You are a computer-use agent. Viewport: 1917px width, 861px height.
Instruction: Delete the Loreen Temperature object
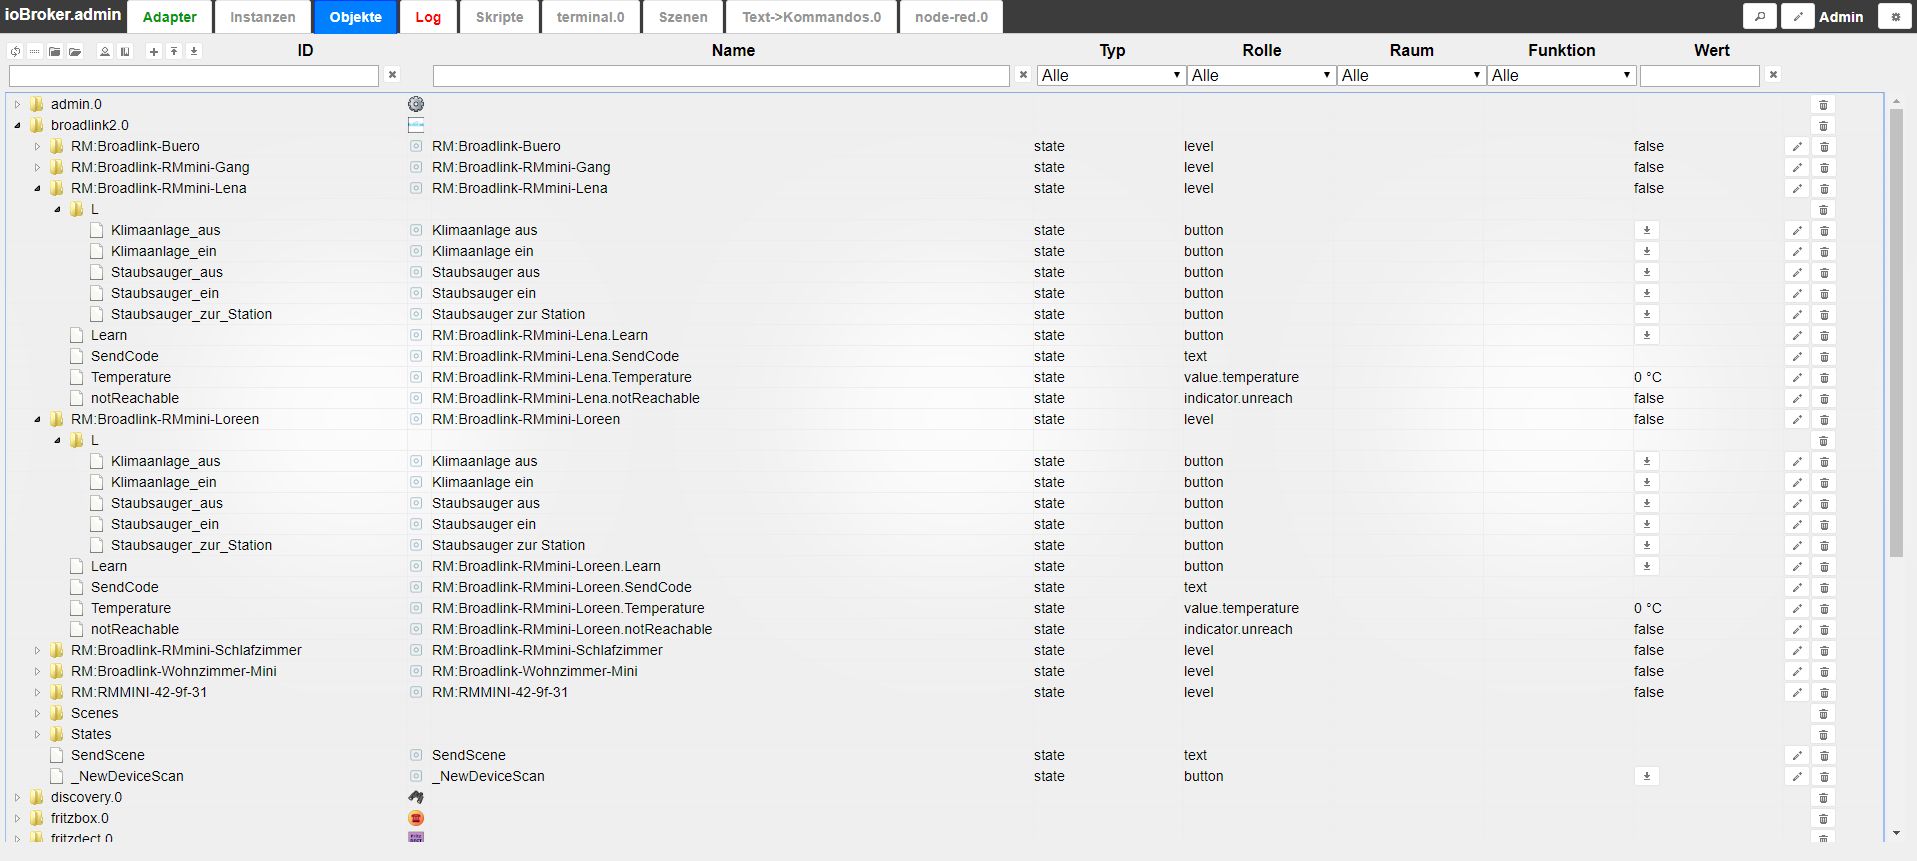1823,609
